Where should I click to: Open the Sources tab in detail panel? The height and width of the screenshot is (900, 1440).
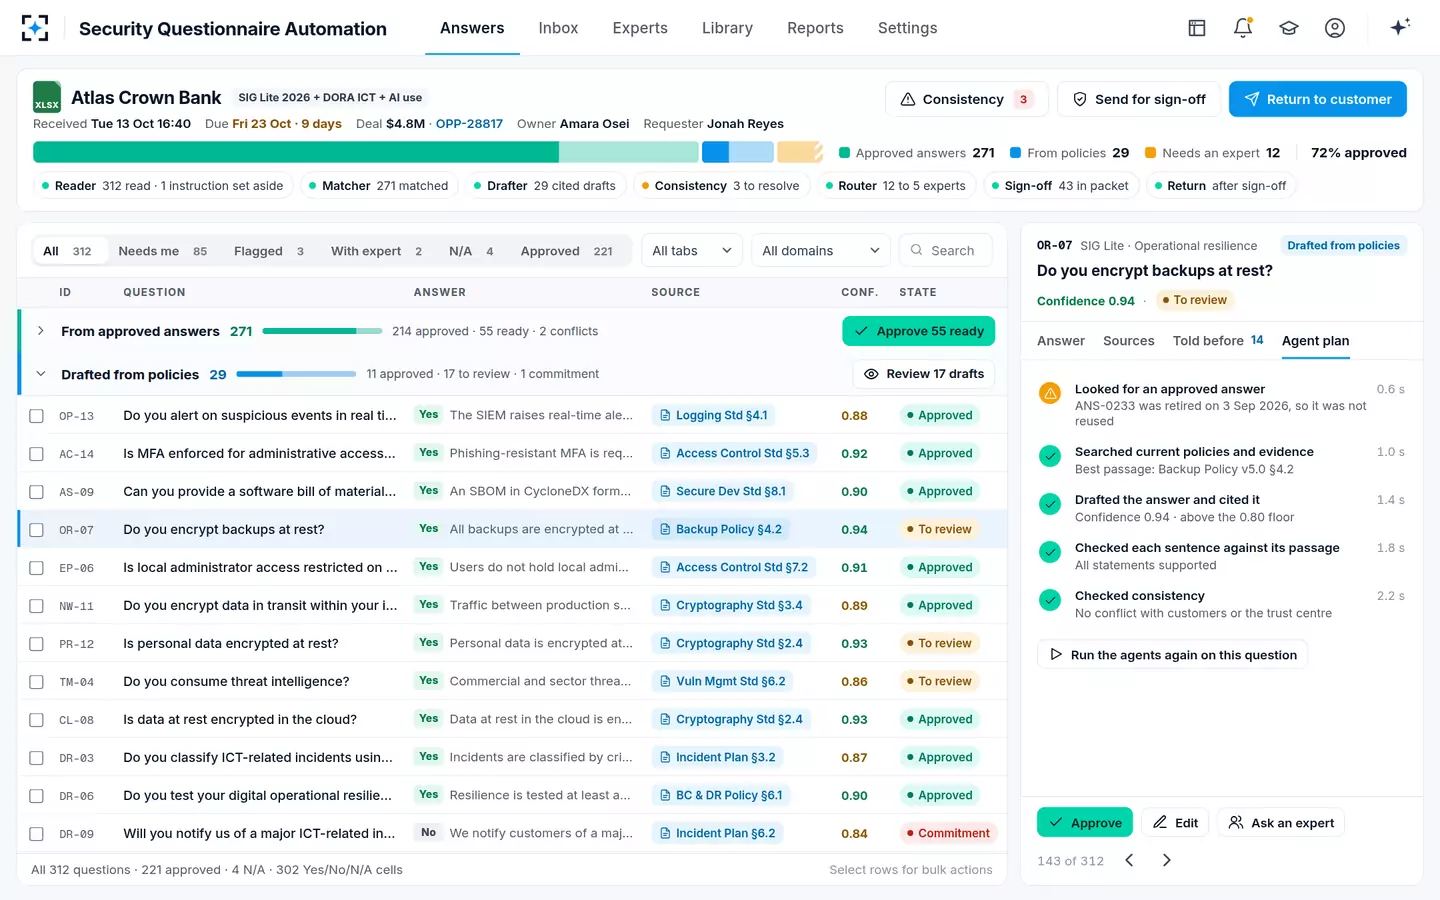(x=1128, y=341)
